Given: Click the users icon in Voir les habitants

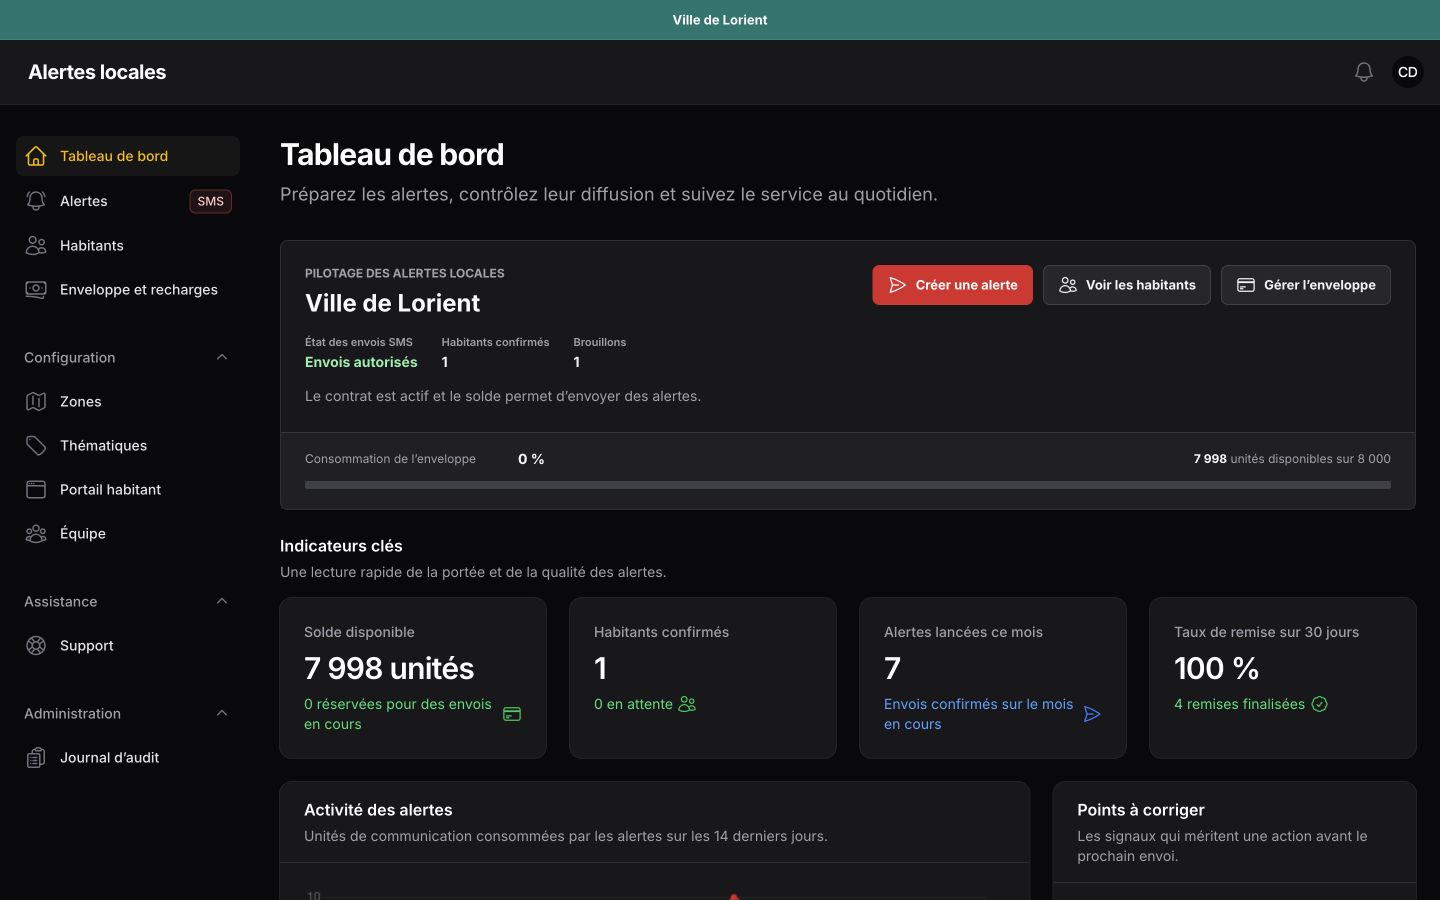Looking at the screenshot, I should pyautogui.click(x=1068, y=285).
